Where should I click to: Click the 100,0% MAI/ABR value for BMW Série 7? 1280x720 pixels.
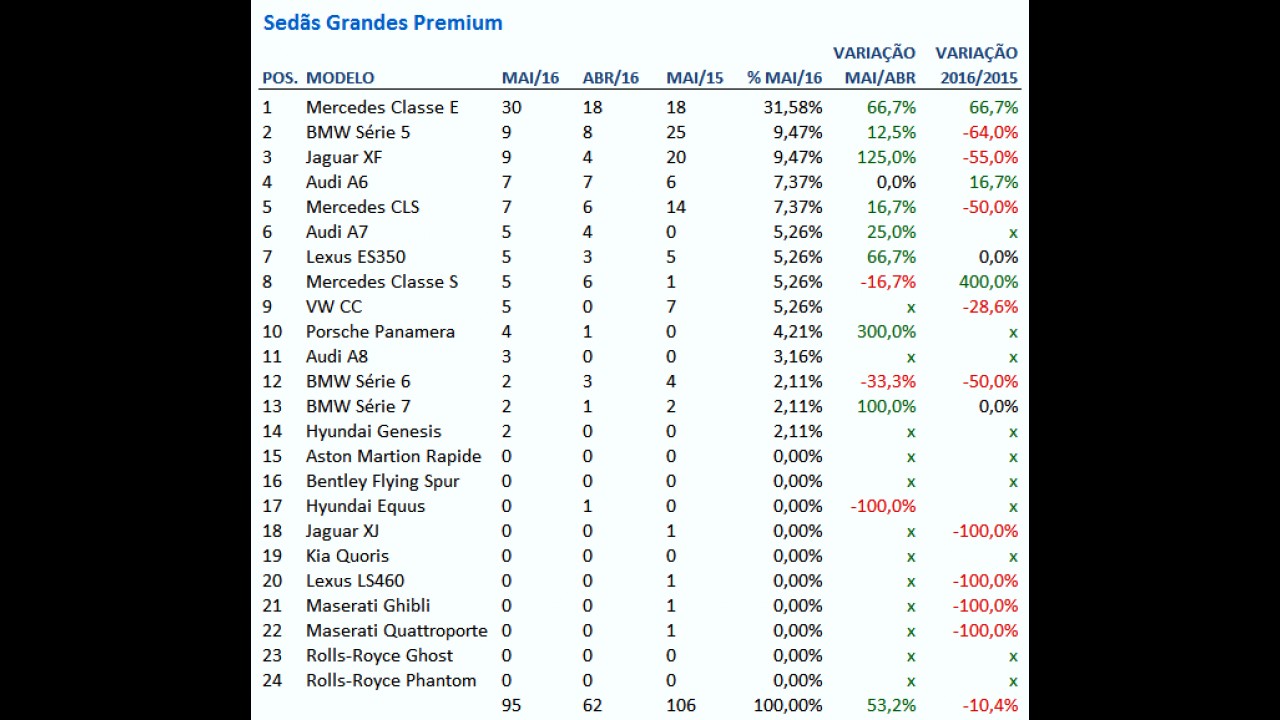(x=886, y=407)
